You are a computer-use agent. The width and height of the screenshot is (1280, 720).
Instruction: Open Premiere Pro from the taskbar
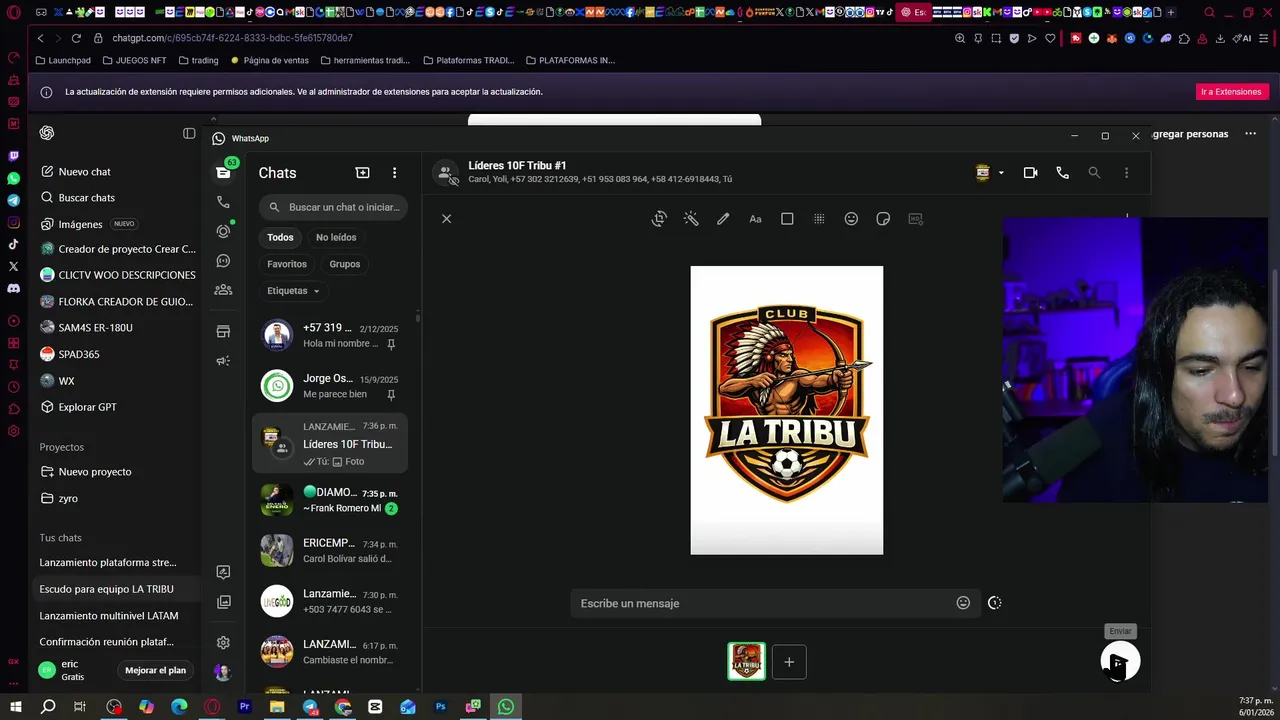tap(244, 707)
